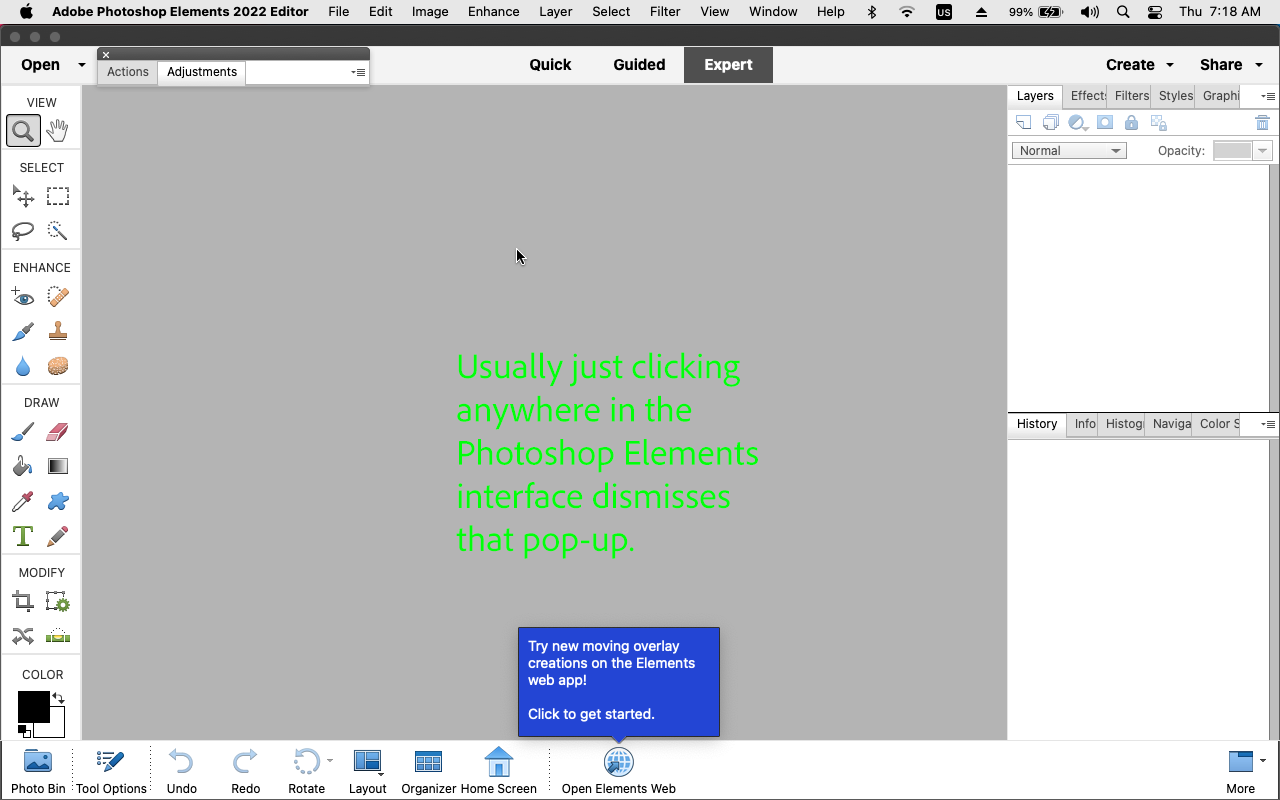Click the foreground color swatch

[x=35, y=706]
